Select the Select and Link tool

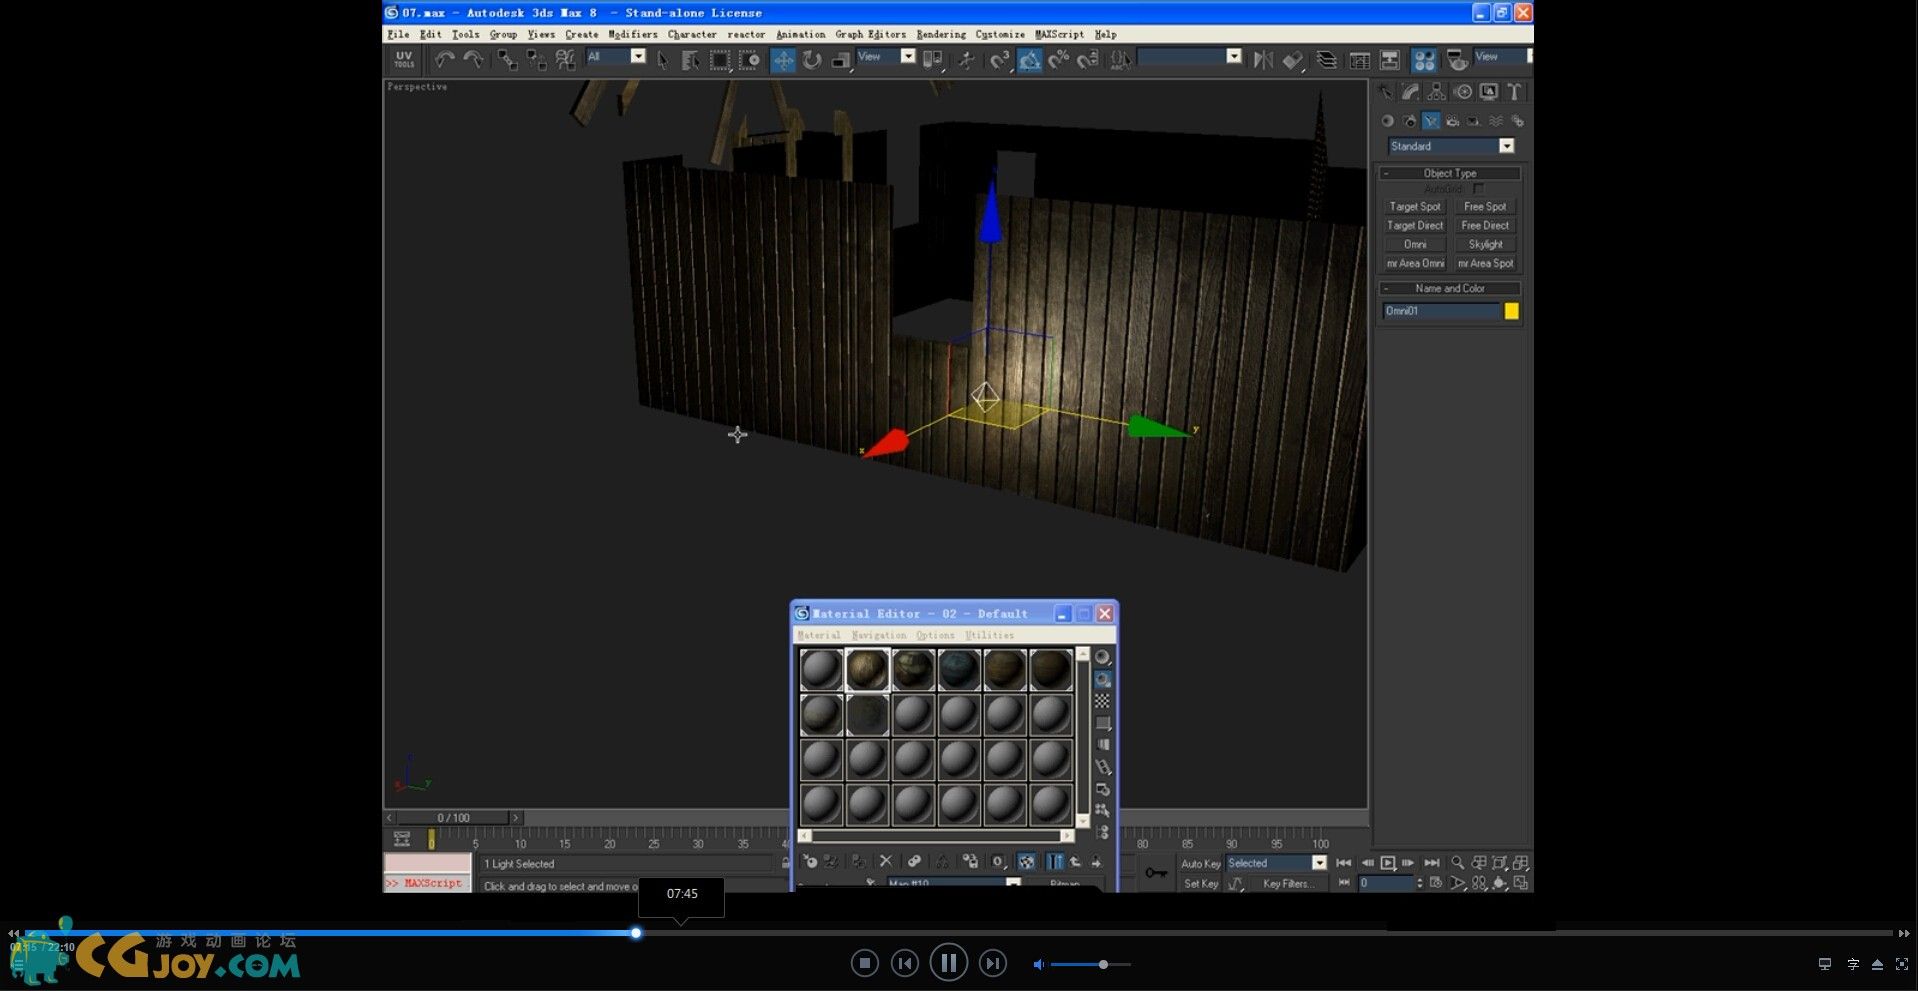click(x=507, y=60)
